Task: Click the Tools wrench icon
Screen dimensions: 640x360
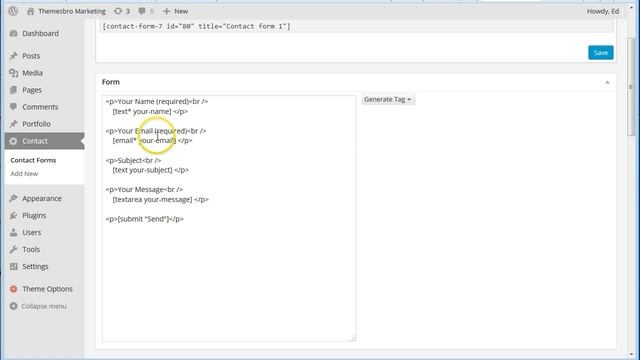Action: coord(13,249)
